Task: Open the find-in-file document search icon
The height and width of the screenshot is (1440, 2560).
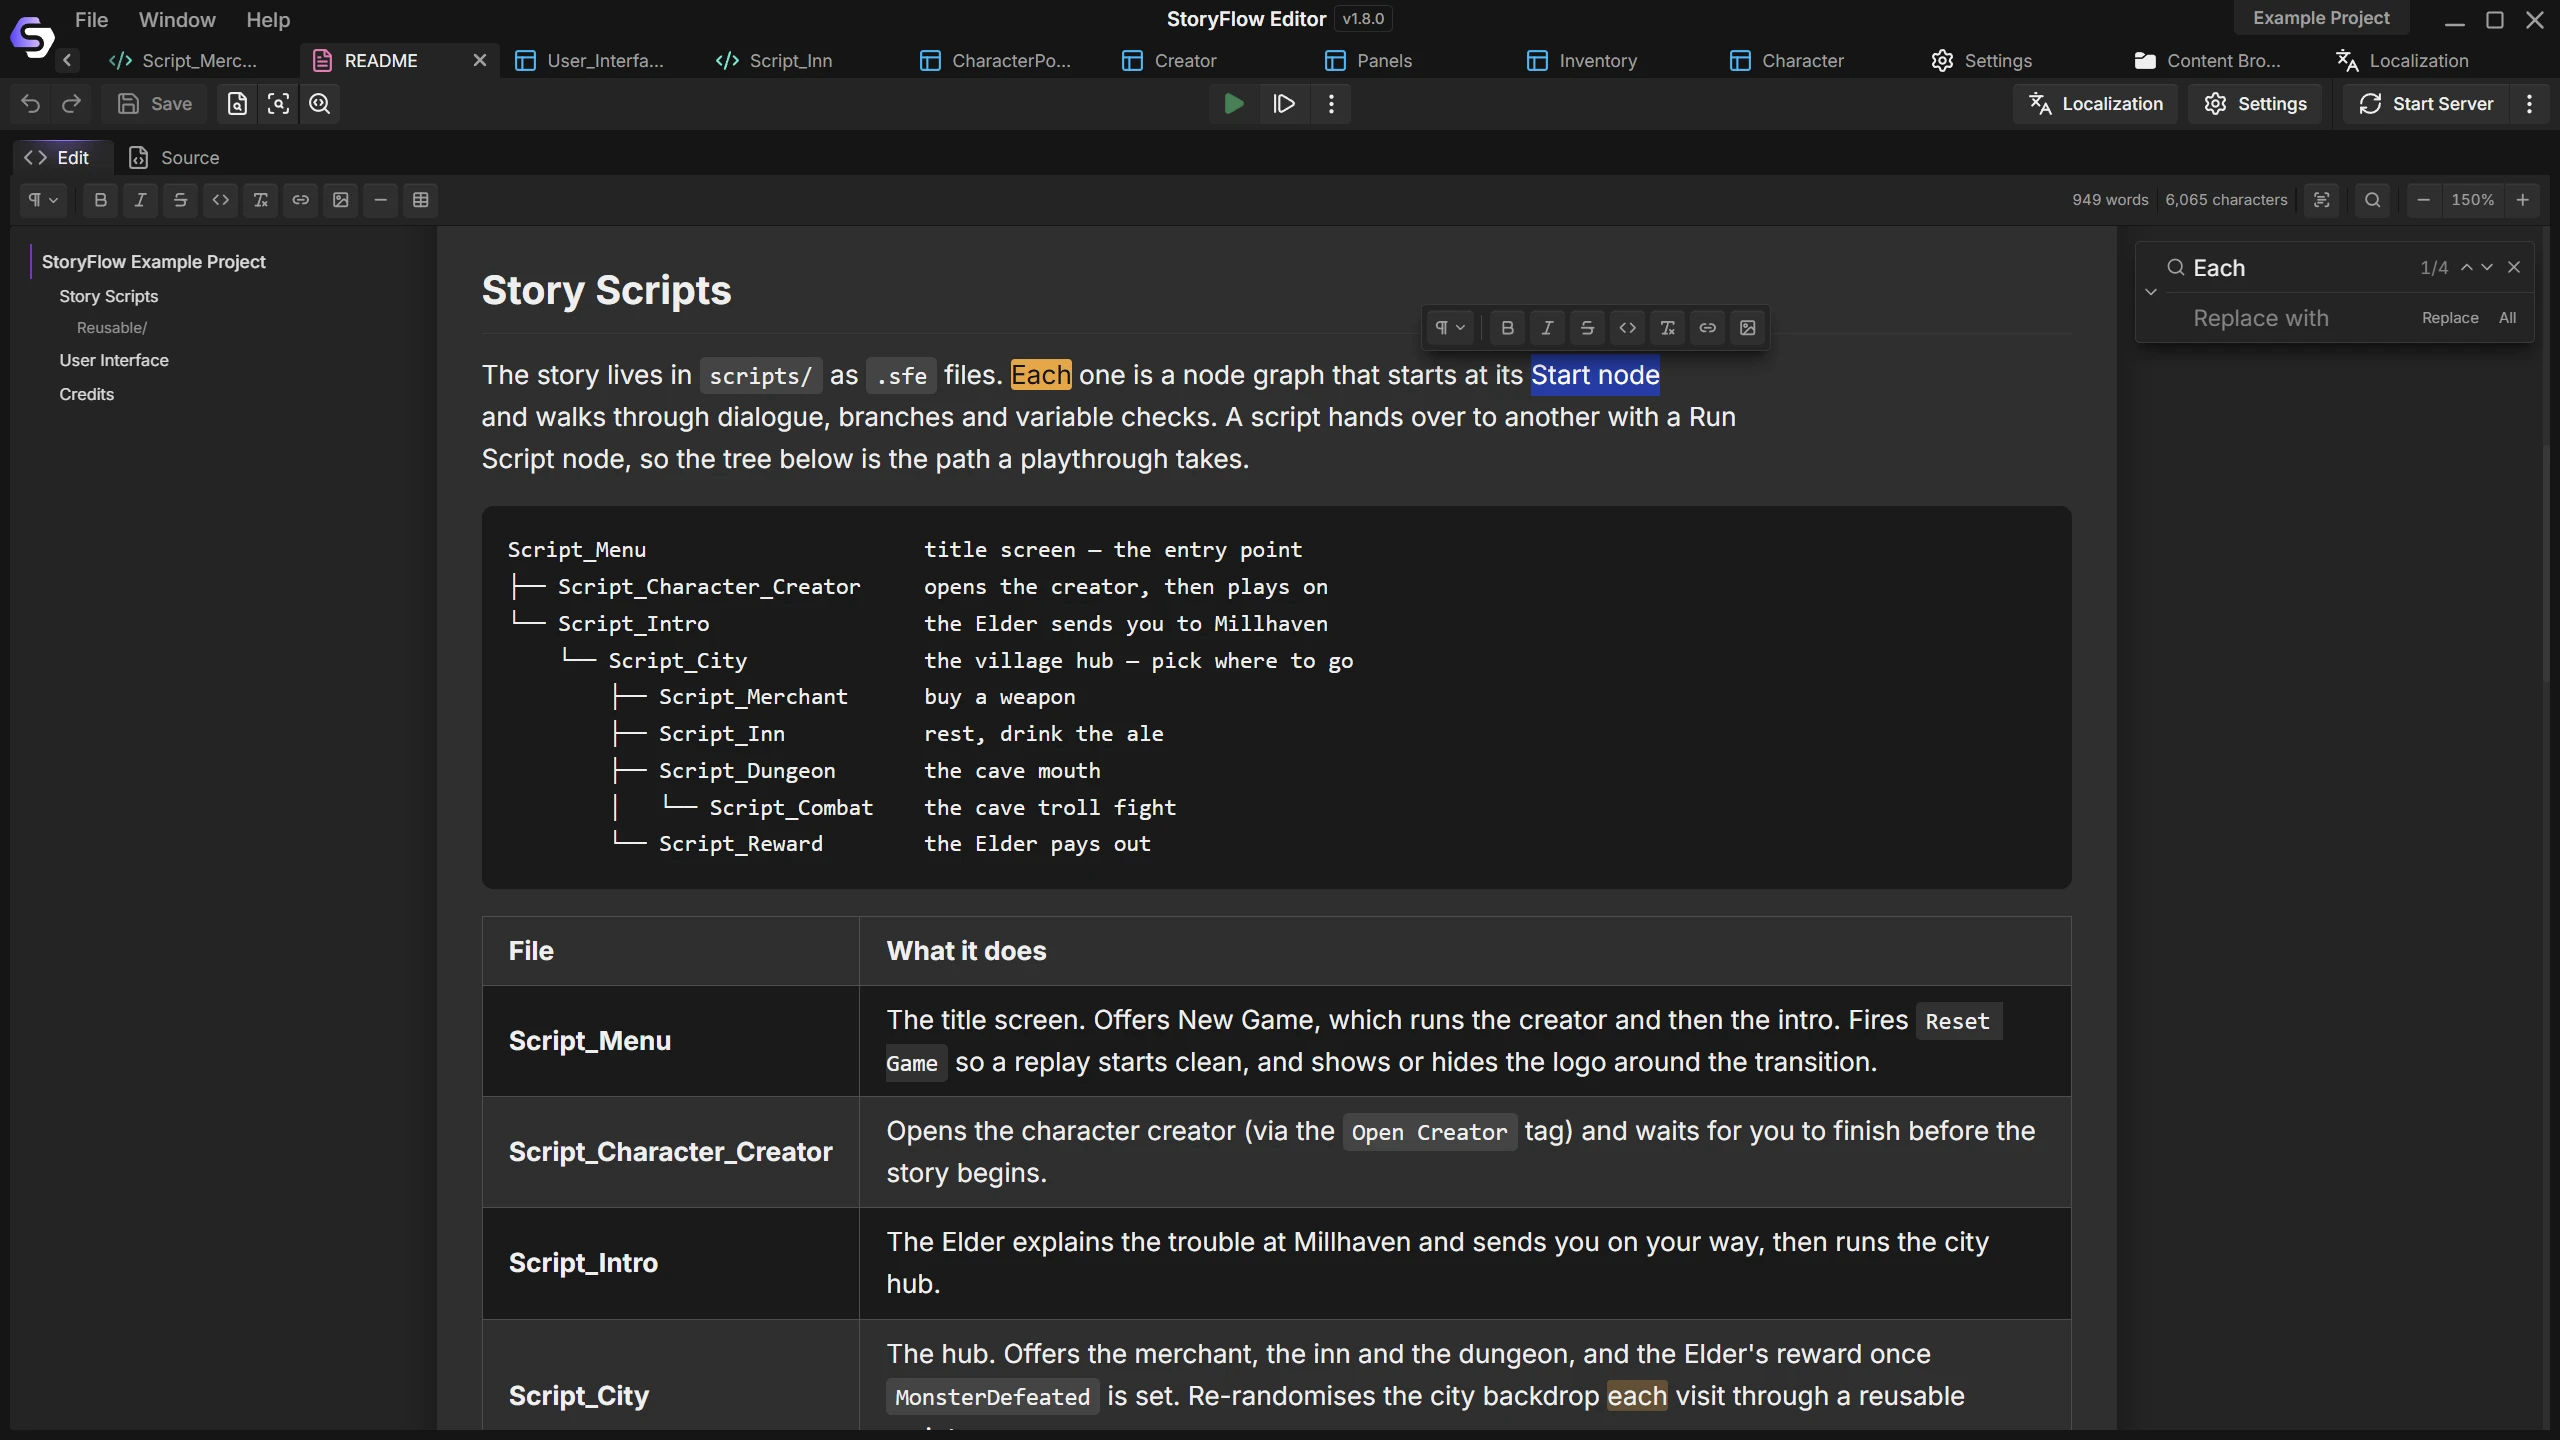Action: tap(237, 104)
